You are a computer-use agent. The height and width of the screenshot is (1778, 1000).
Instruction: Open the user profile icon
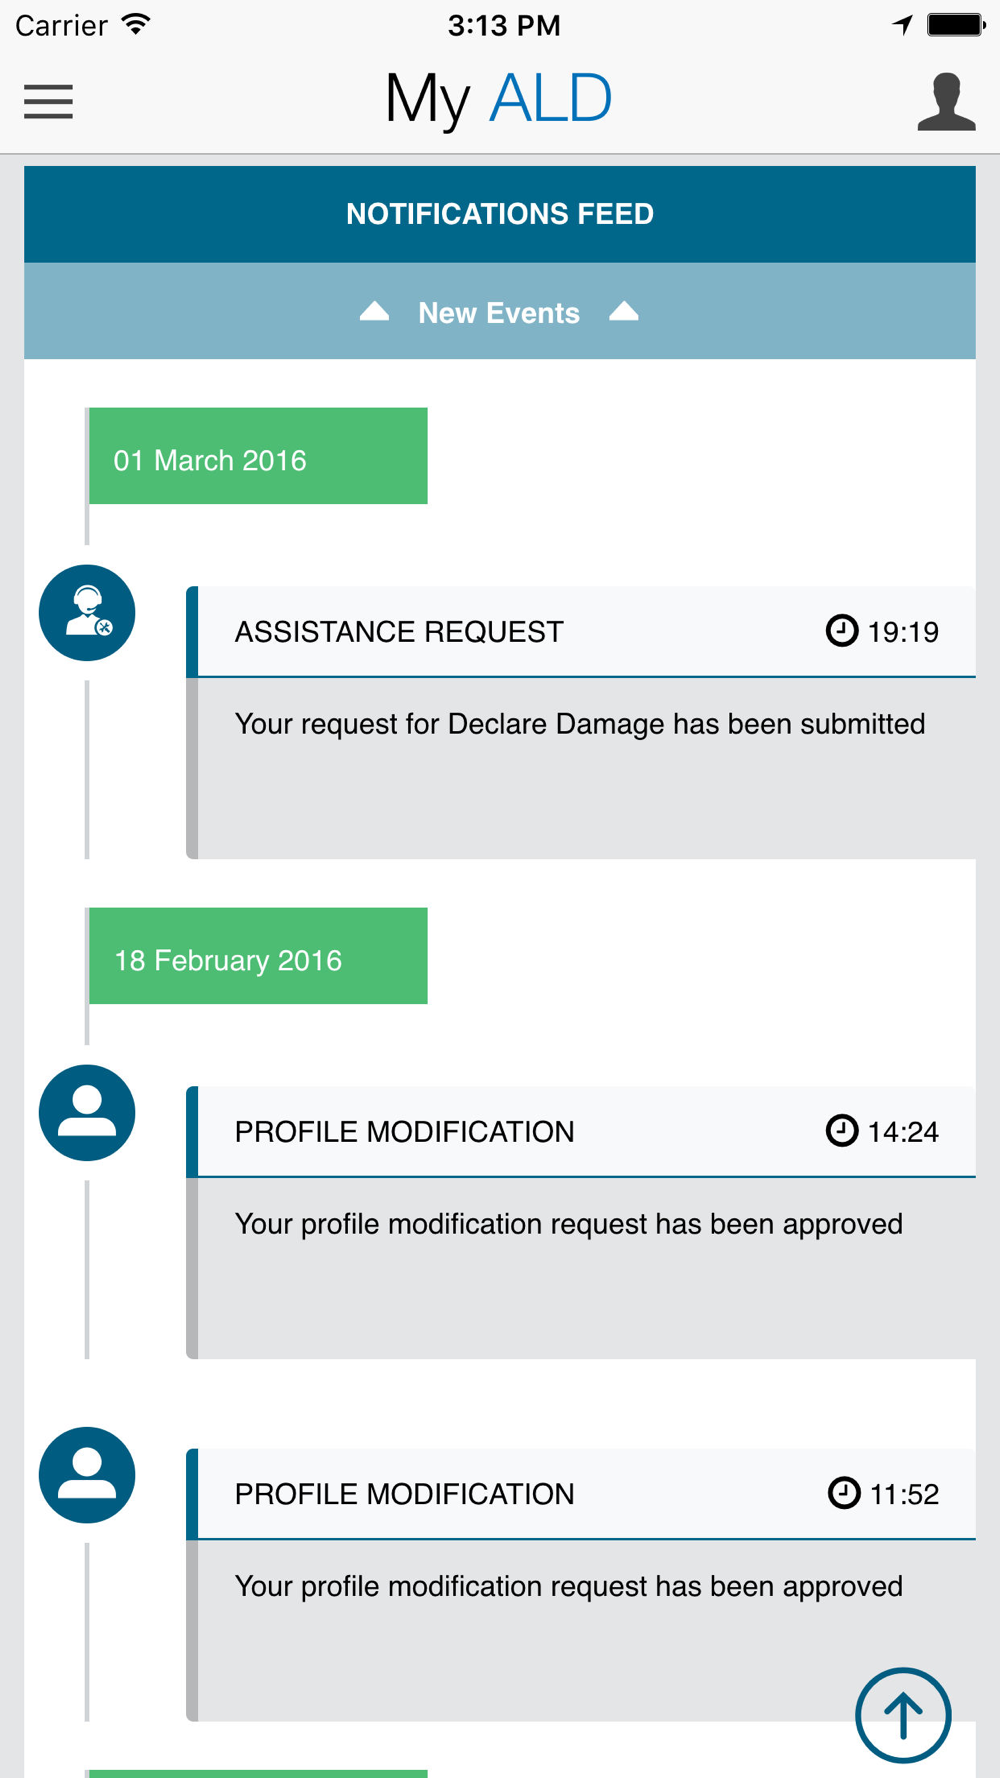tap(945, 102)
